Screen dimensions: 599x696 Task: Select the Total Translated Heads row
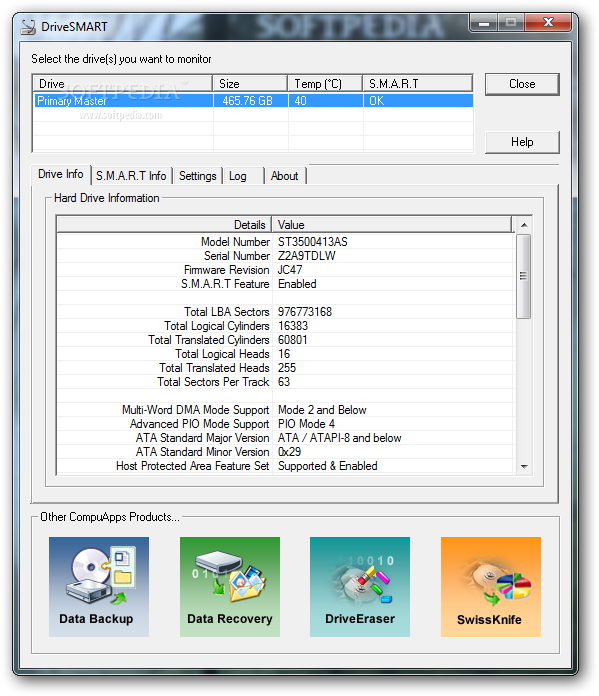(x=286, y=368)
